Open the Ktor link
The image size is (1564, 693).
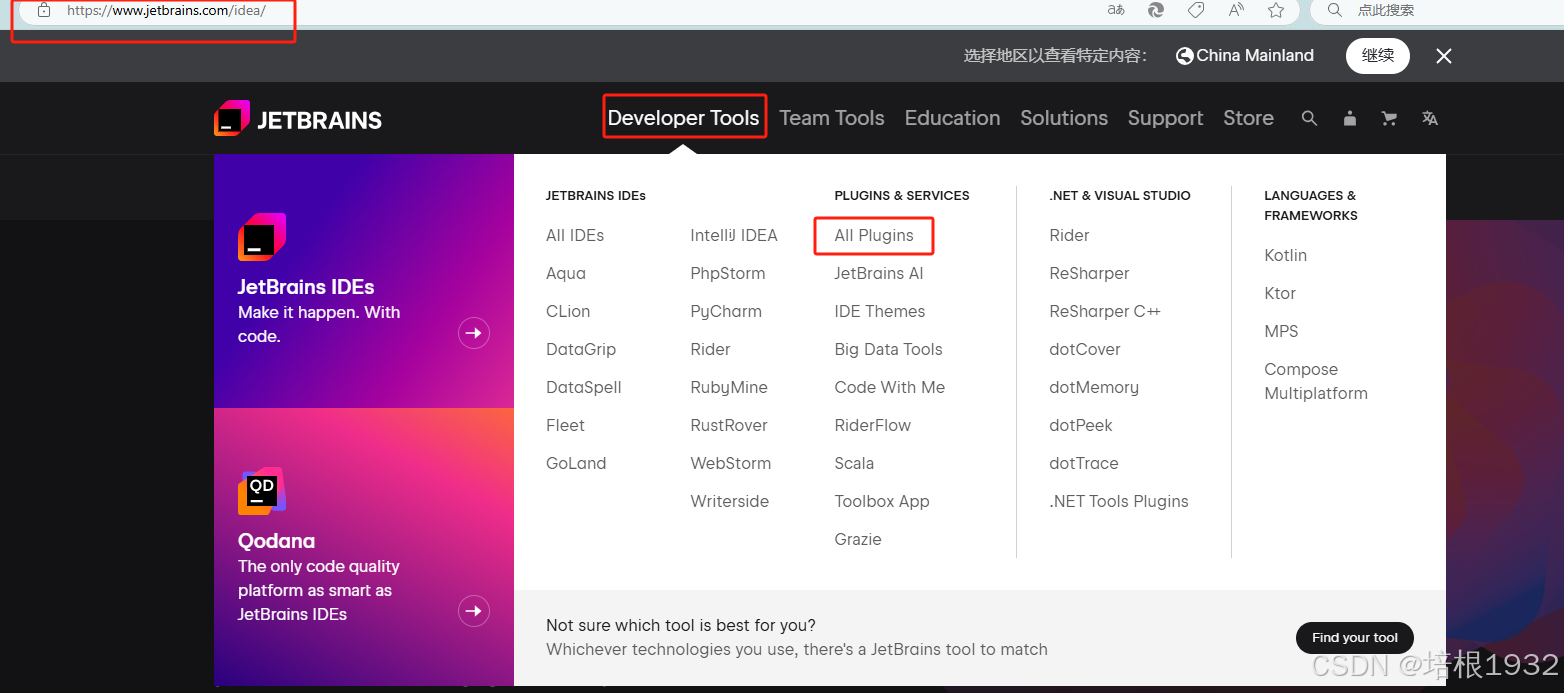click(1280, 294)
